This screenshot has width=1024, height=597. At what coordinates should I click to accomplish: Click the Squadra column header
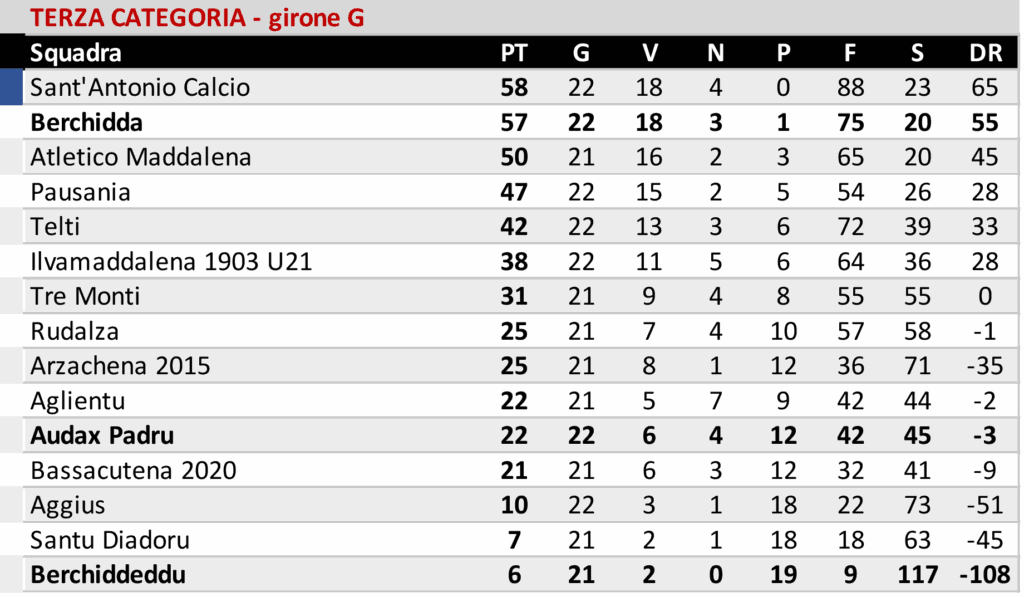click(x=76, y=53)
